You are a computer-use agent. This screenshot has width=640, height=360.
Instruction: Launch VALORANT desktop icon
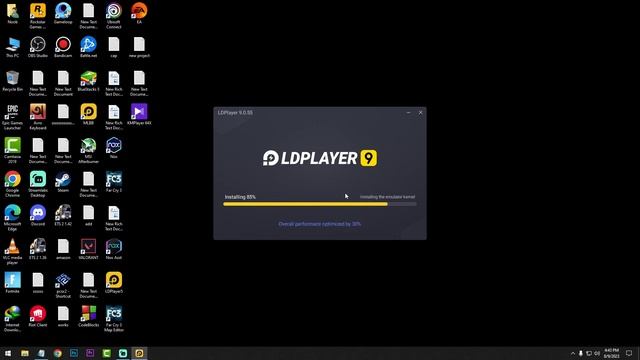click(x=88, y=249)
